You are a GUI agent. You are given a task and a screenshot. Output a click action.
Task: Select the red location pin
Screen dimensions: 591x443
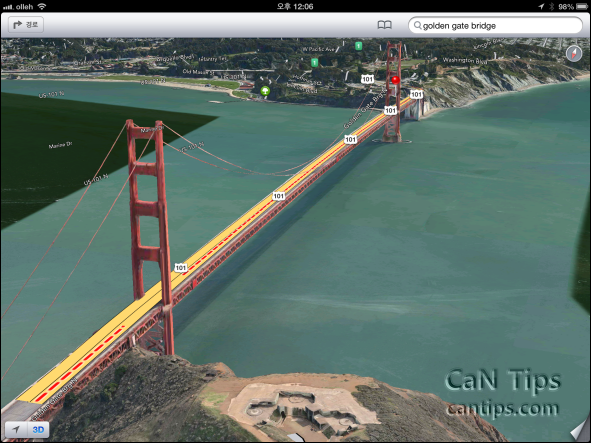[395, 80]
